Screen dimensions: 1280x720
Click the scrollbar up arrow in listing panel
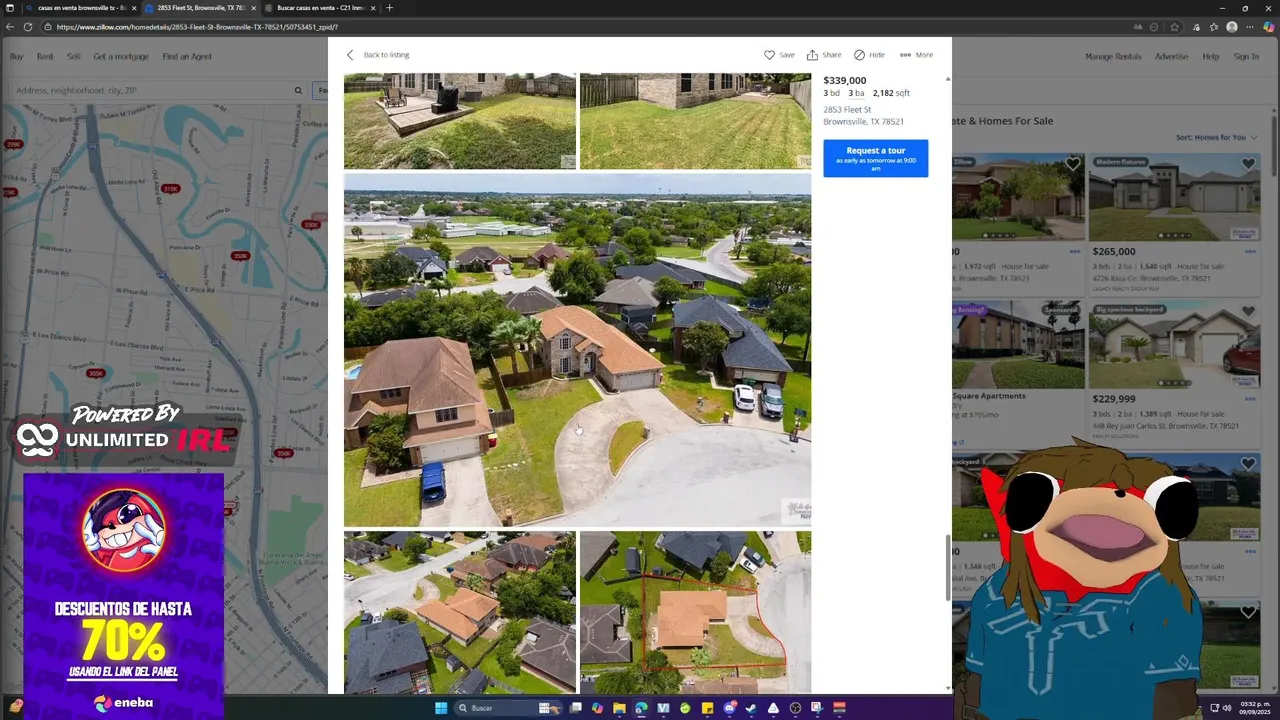click(x=948, y=78)
